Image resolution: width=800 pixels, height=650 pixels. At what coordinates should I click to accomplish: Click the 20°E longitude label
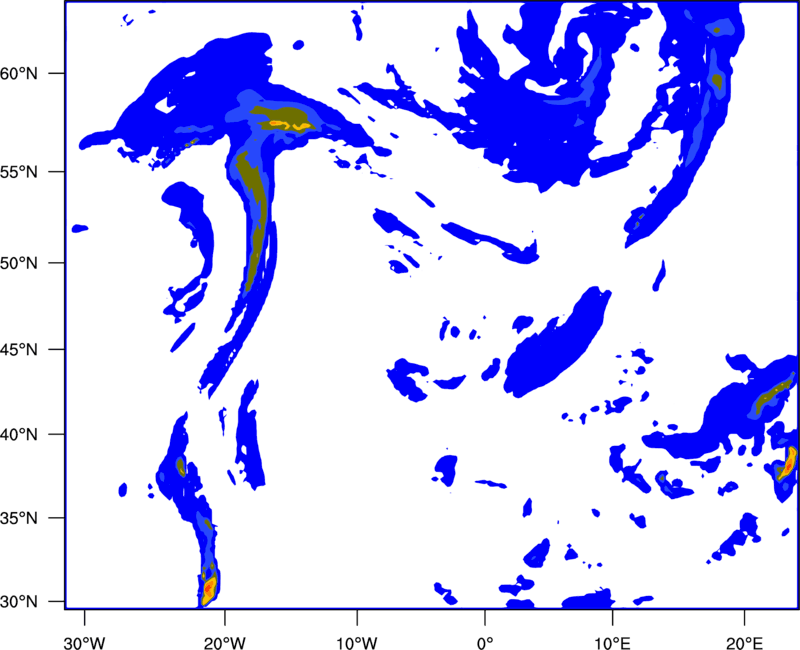(744, 643)
